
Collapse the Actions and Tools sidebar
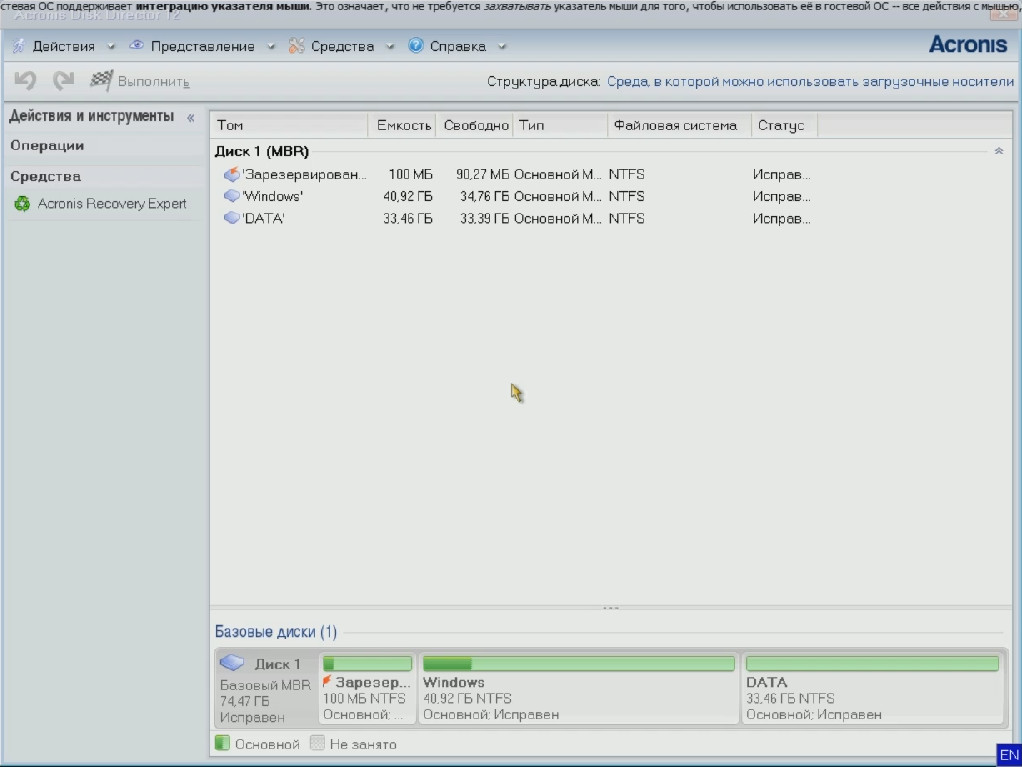(191, 118)
